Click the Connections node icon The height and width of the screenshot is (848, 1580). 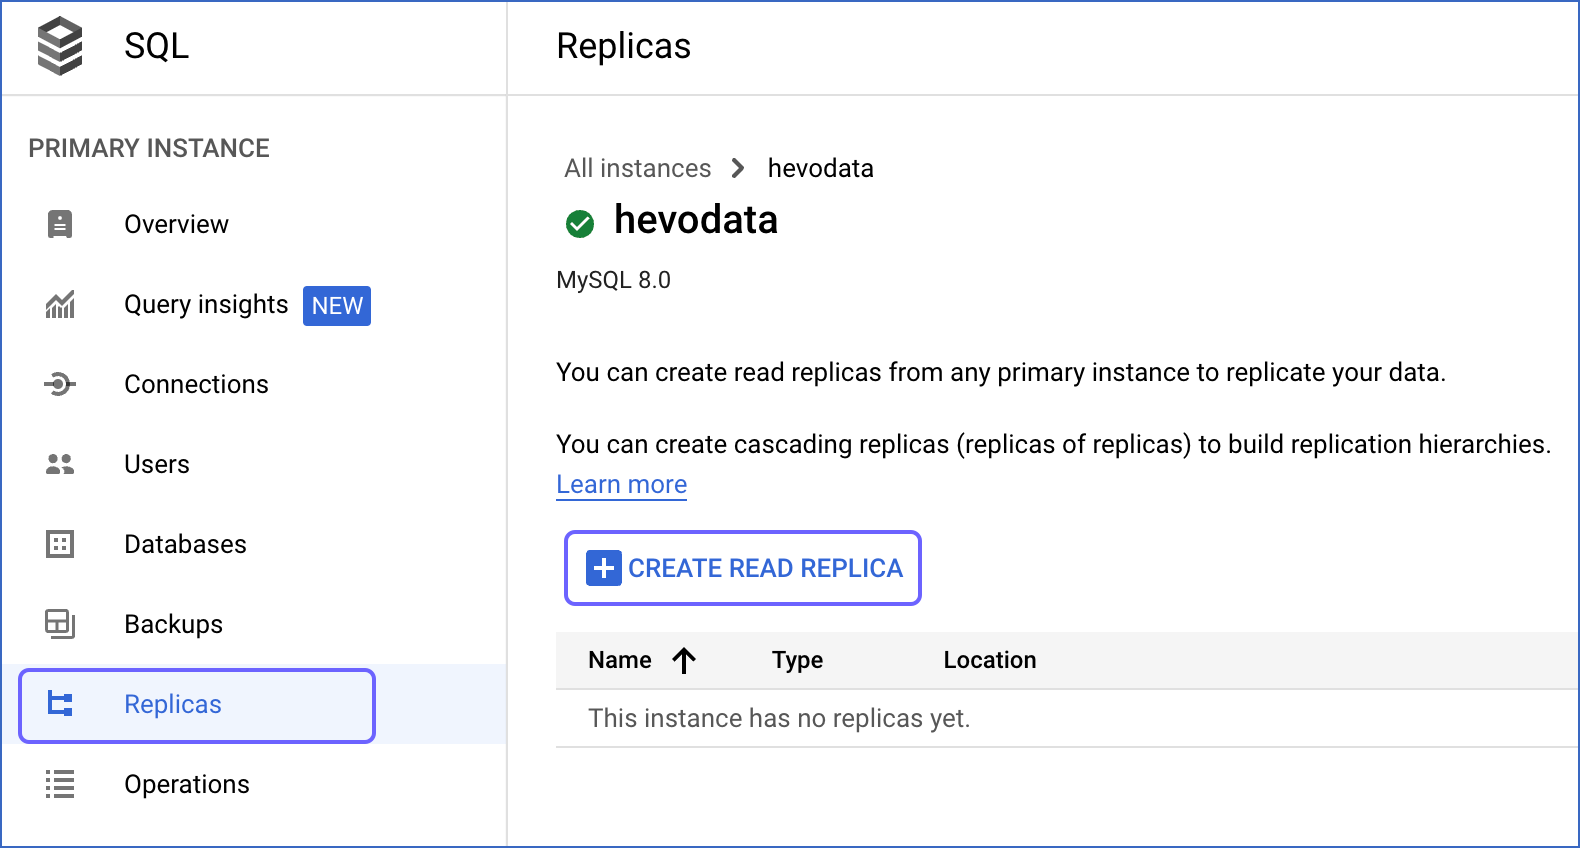60,384
